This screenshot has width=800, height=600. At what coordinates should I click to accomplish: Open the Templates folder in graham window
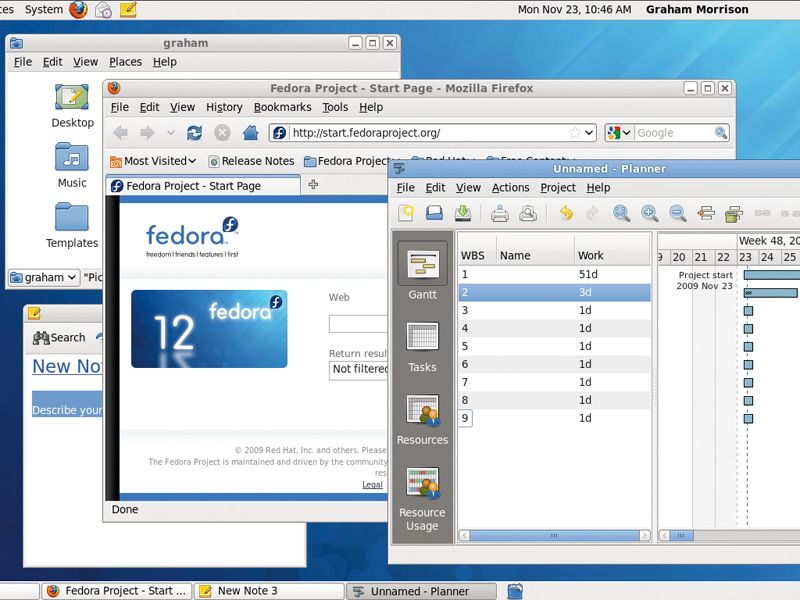click(72, 226)
